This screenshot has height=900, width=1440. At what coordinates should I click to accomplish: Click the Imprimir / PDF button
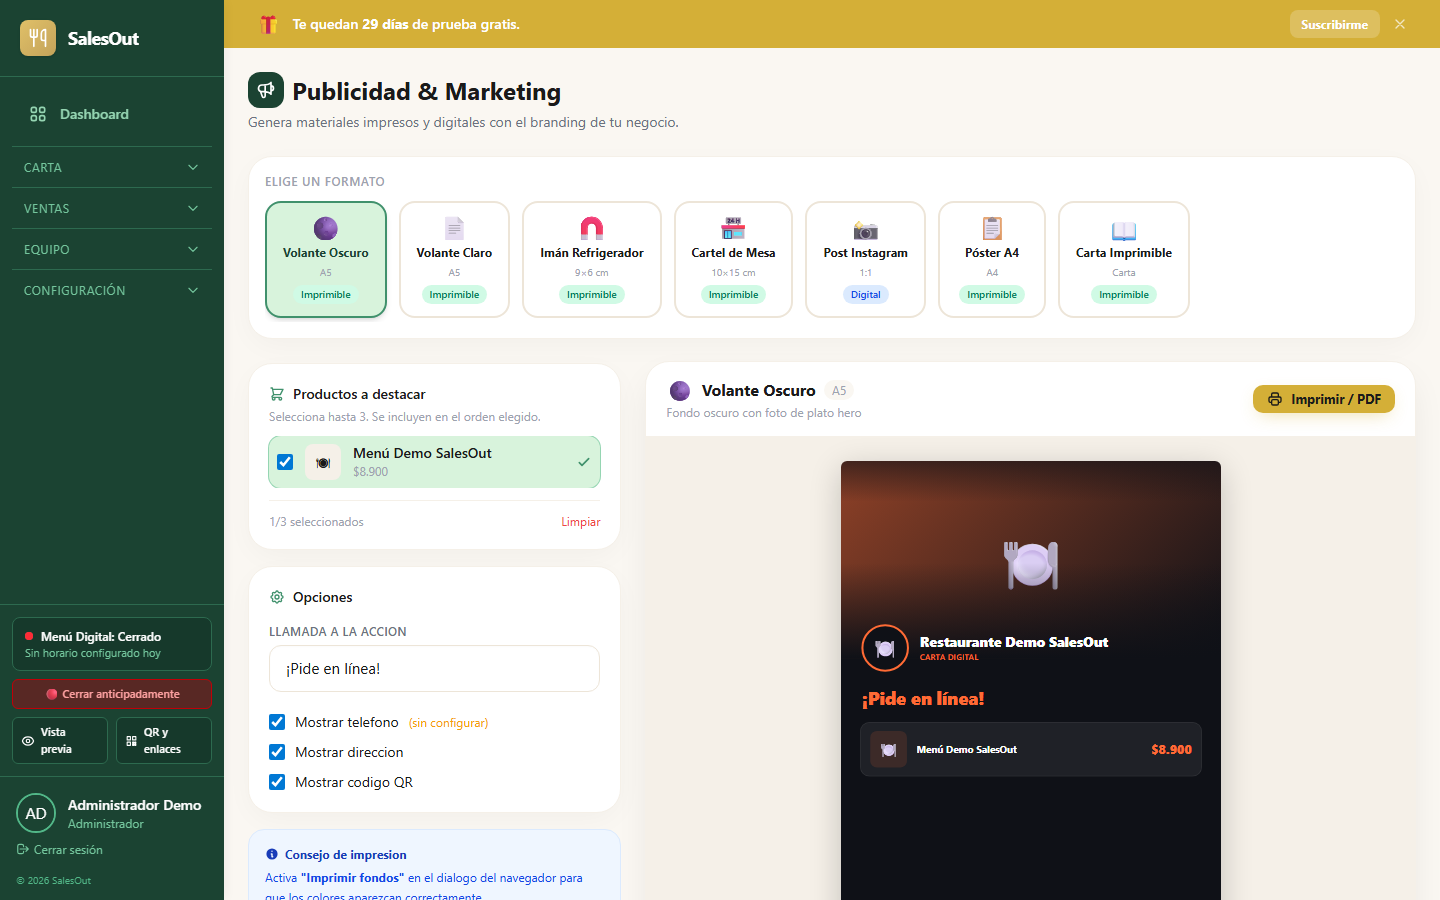1324,399
